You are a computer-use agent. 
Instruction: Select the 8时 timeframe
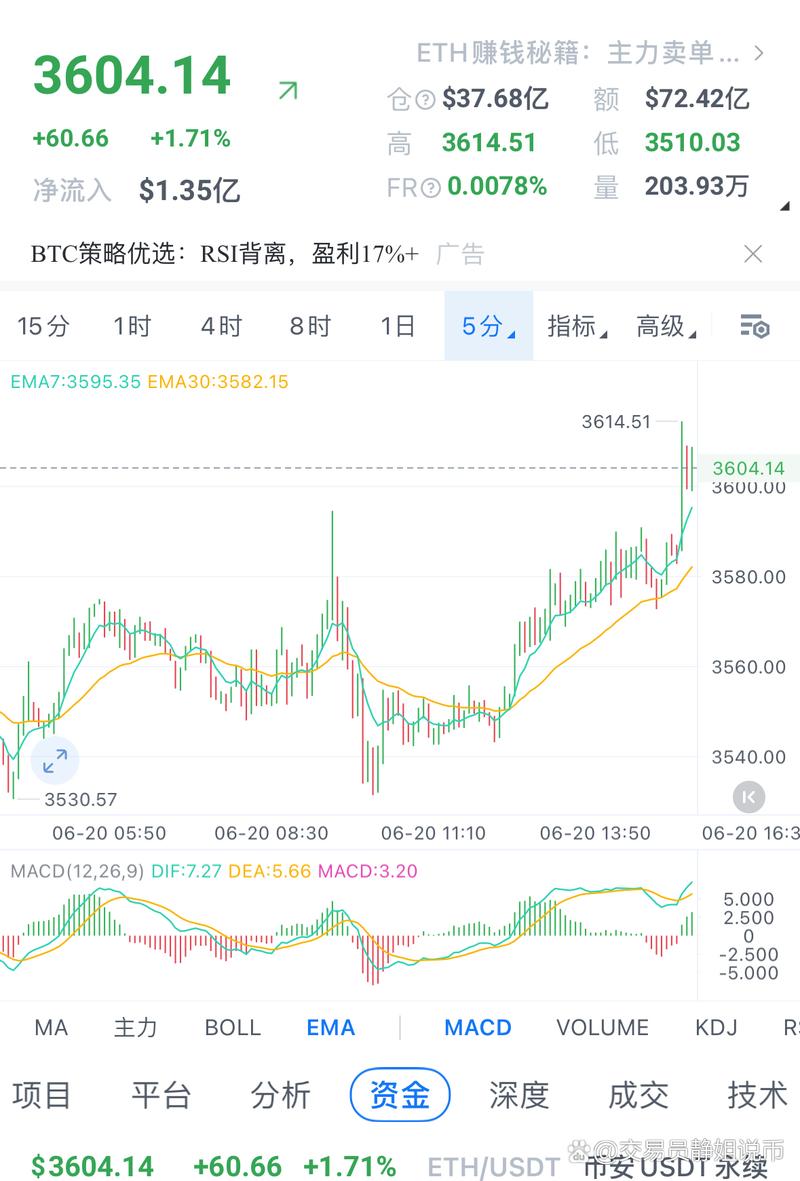310,326
